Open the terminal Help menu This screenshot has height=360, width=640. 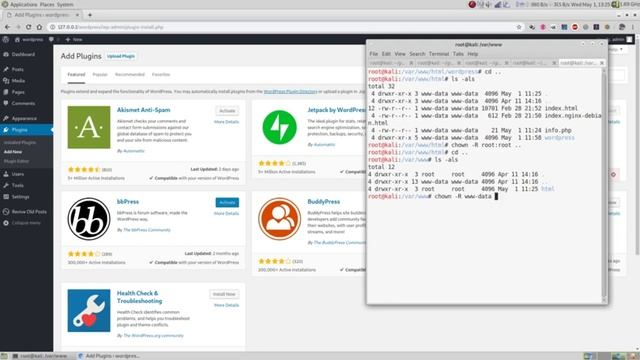click(473, 54)
